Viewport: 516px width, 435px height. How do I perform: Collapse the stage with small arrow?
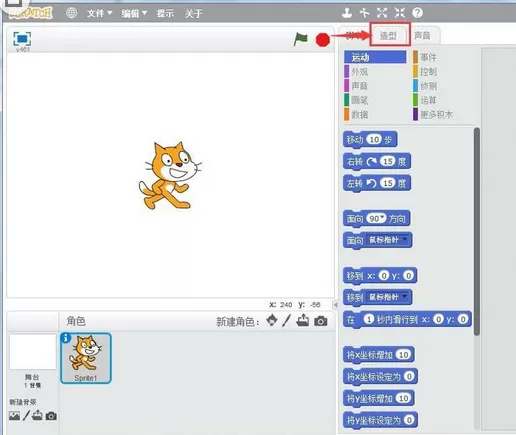pyautogui.click(x=336, y=304)
